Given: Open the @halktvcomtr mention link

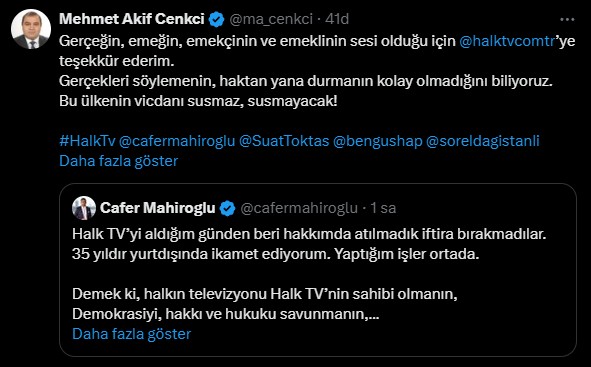Looking at the screenshot, I should pos(507,41).
